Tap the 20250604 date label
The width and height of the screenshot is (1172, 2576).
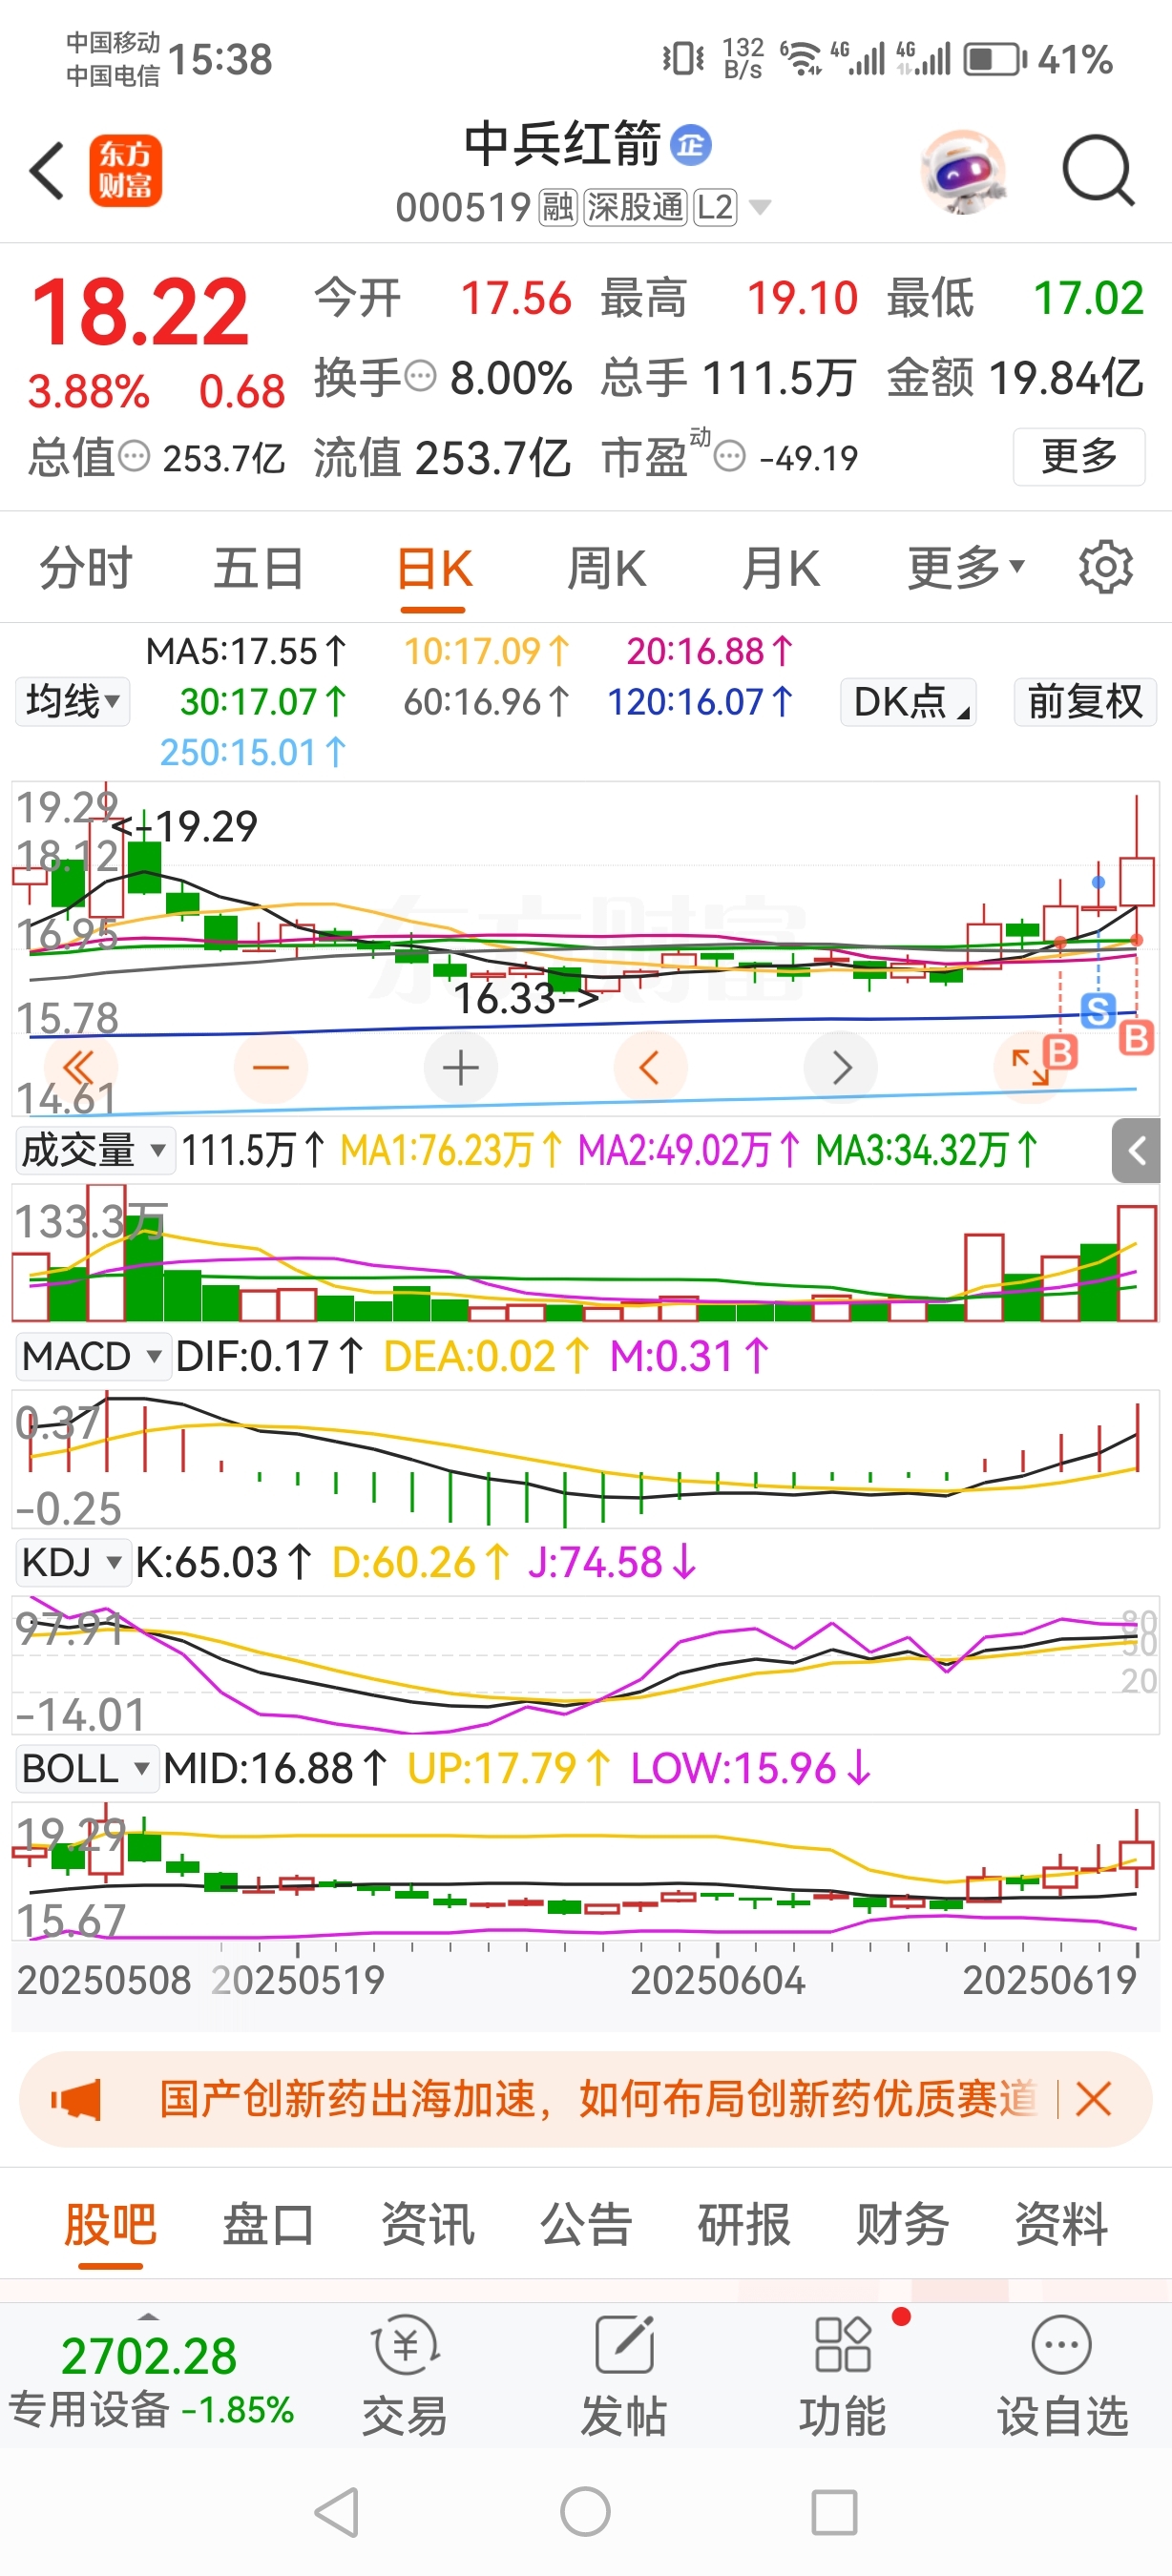[x=717, y=1980]
